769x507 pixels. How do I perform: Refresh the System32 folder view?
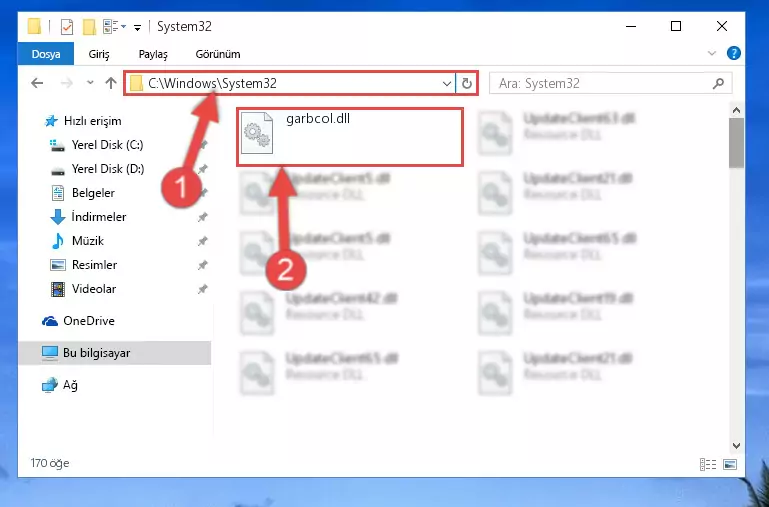pyautogui.click(x=466, y=84)
